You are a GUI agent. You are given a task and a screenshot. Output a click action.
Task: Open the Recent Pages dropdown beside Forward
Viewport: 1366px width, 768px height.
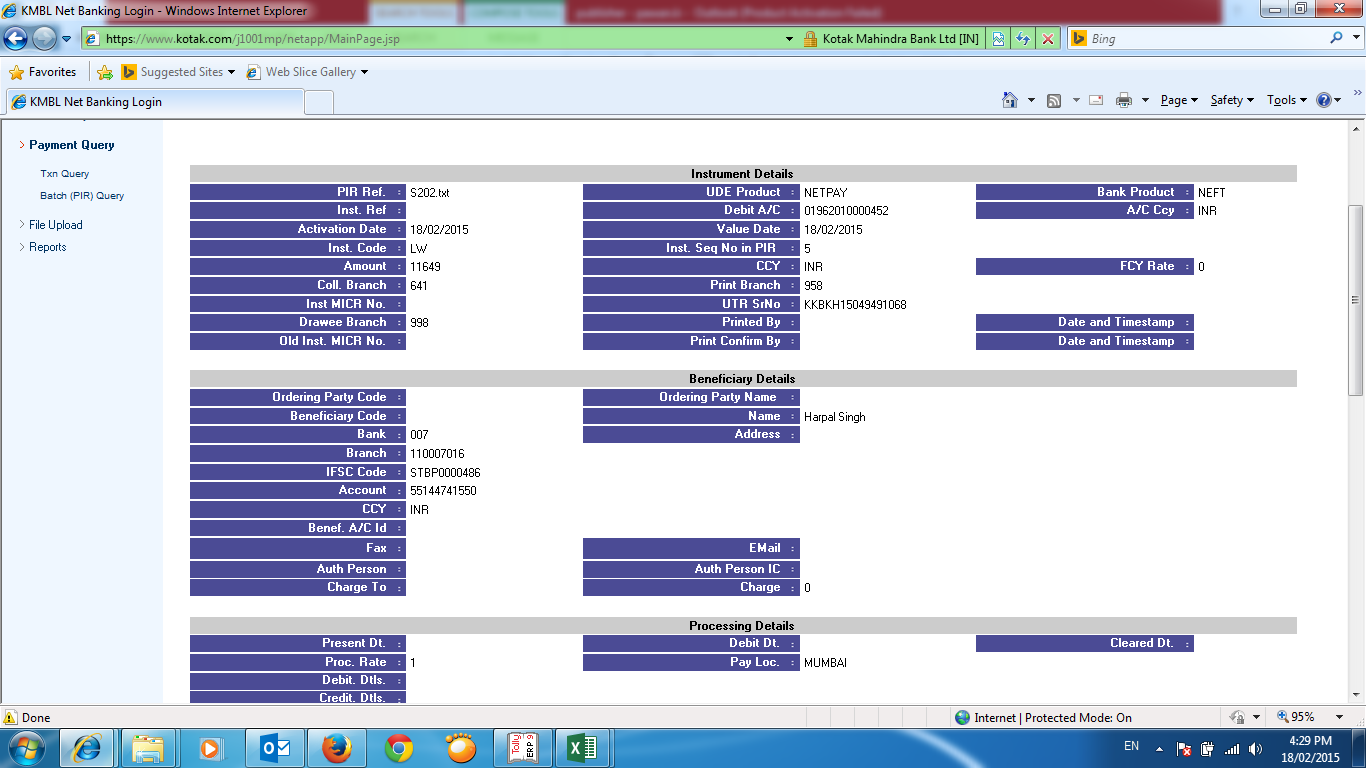click(66, 39)
